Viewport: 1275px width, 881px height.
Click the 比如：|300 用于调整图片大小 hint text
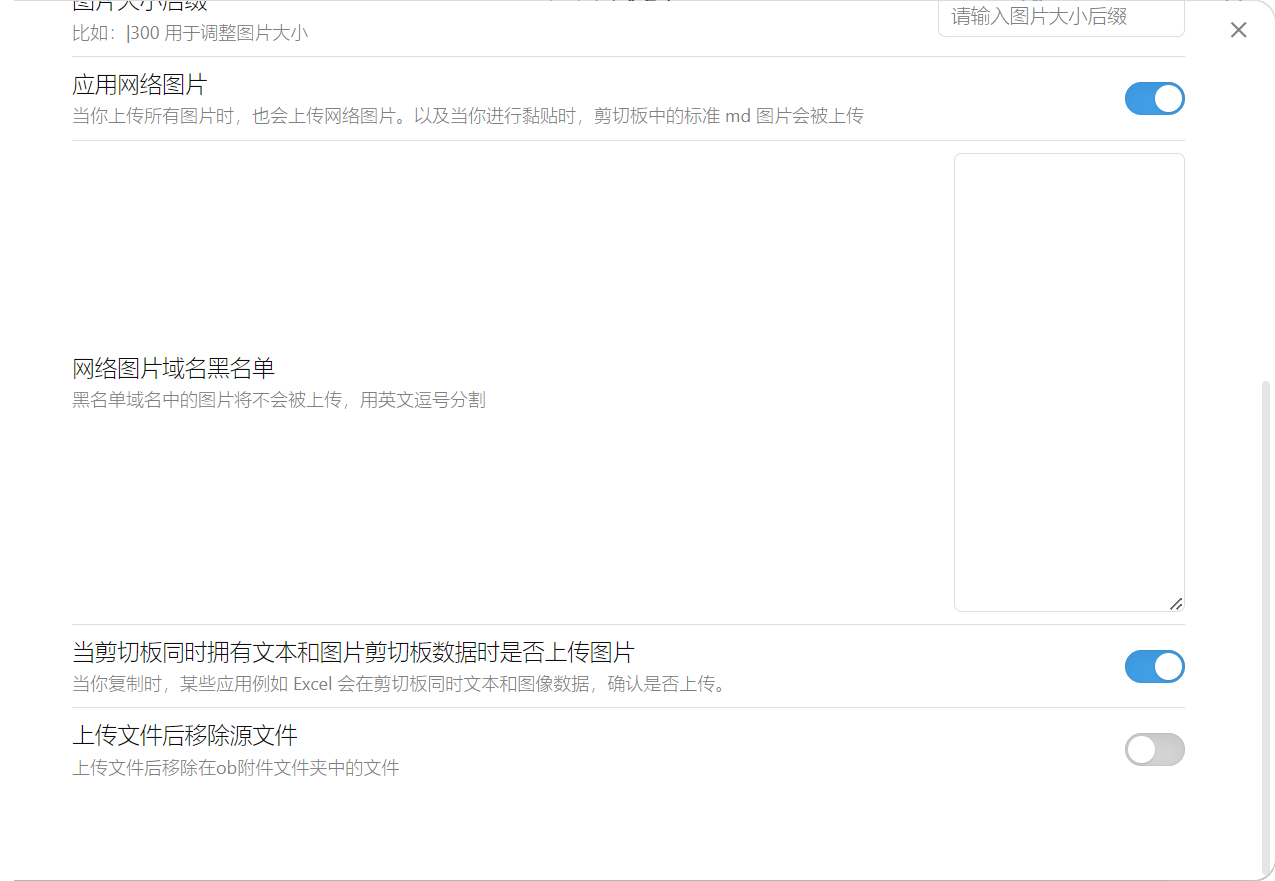coord(190,33)
